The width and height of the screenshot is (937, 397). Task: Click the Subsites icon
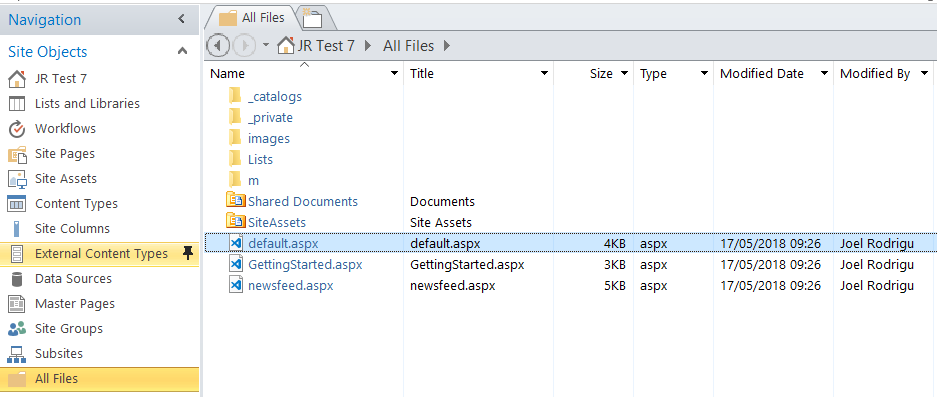tap(17, 354)
